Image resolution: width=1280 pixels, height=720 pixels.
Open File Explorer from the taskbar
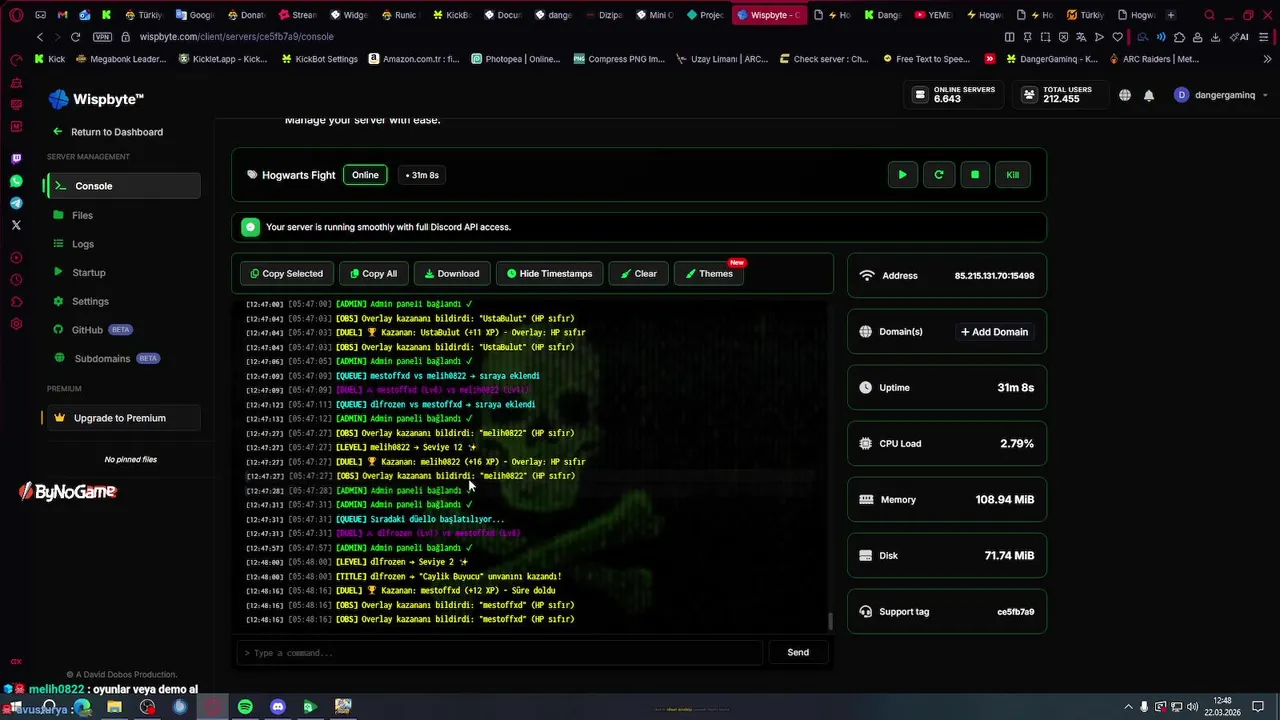pos(114,707)
